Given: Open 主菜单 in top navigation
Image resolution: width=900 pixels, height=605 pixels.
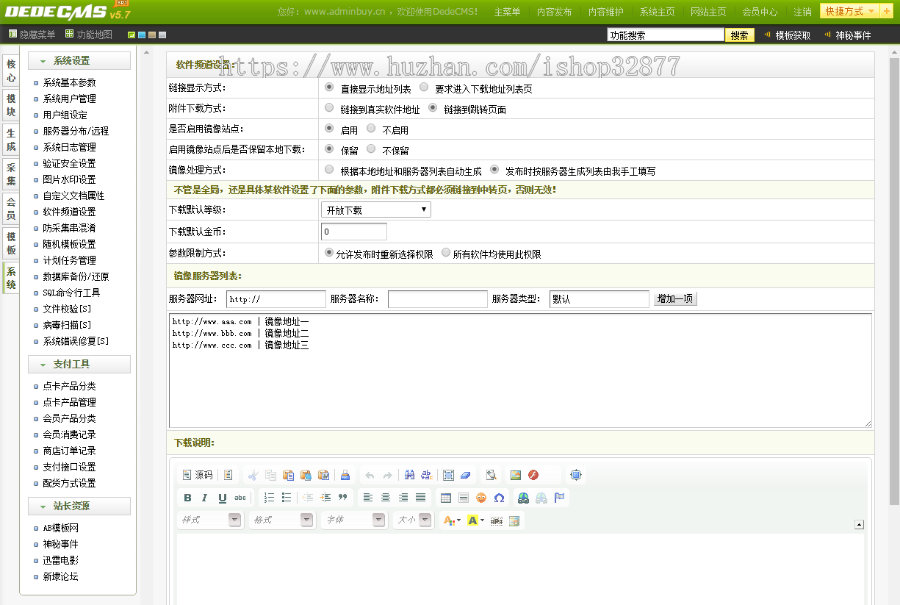Looking at the screenshot, I should [507, 11].
